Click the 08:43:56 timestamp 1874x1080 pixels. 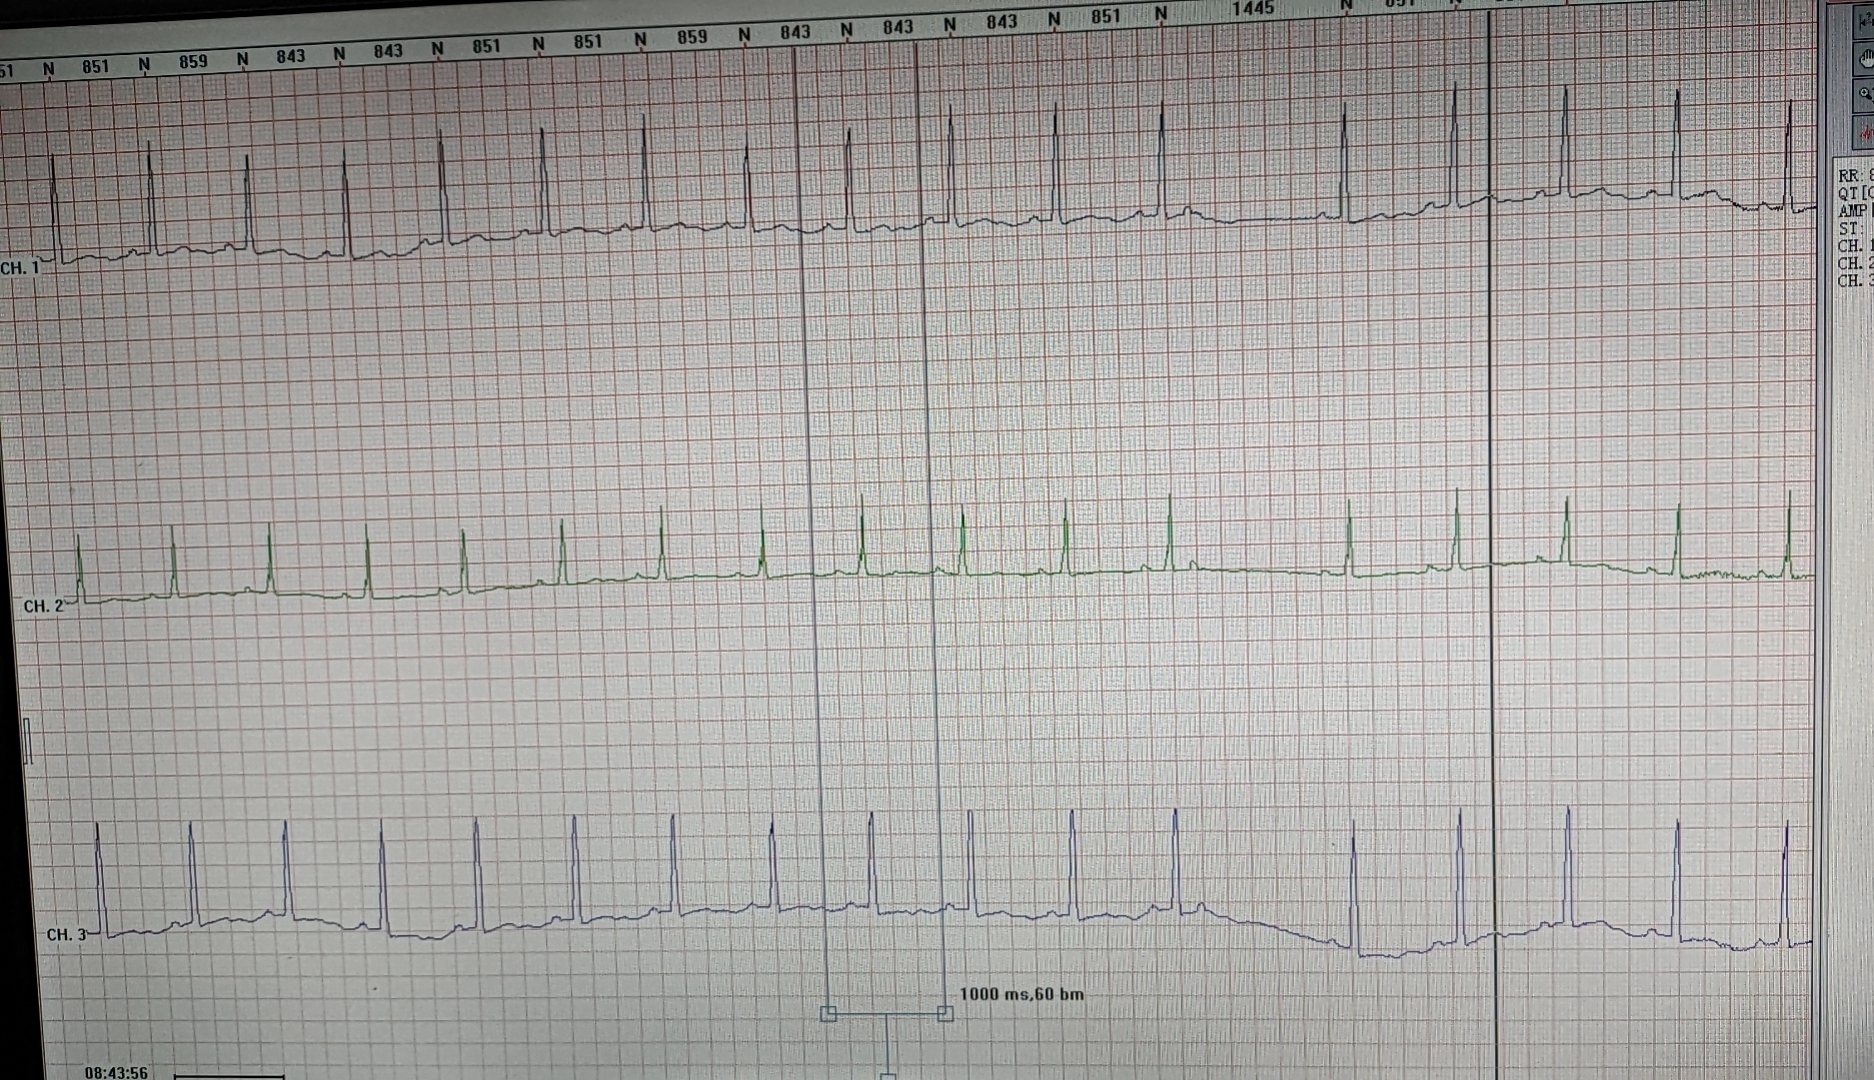[x=116, y=1072]
